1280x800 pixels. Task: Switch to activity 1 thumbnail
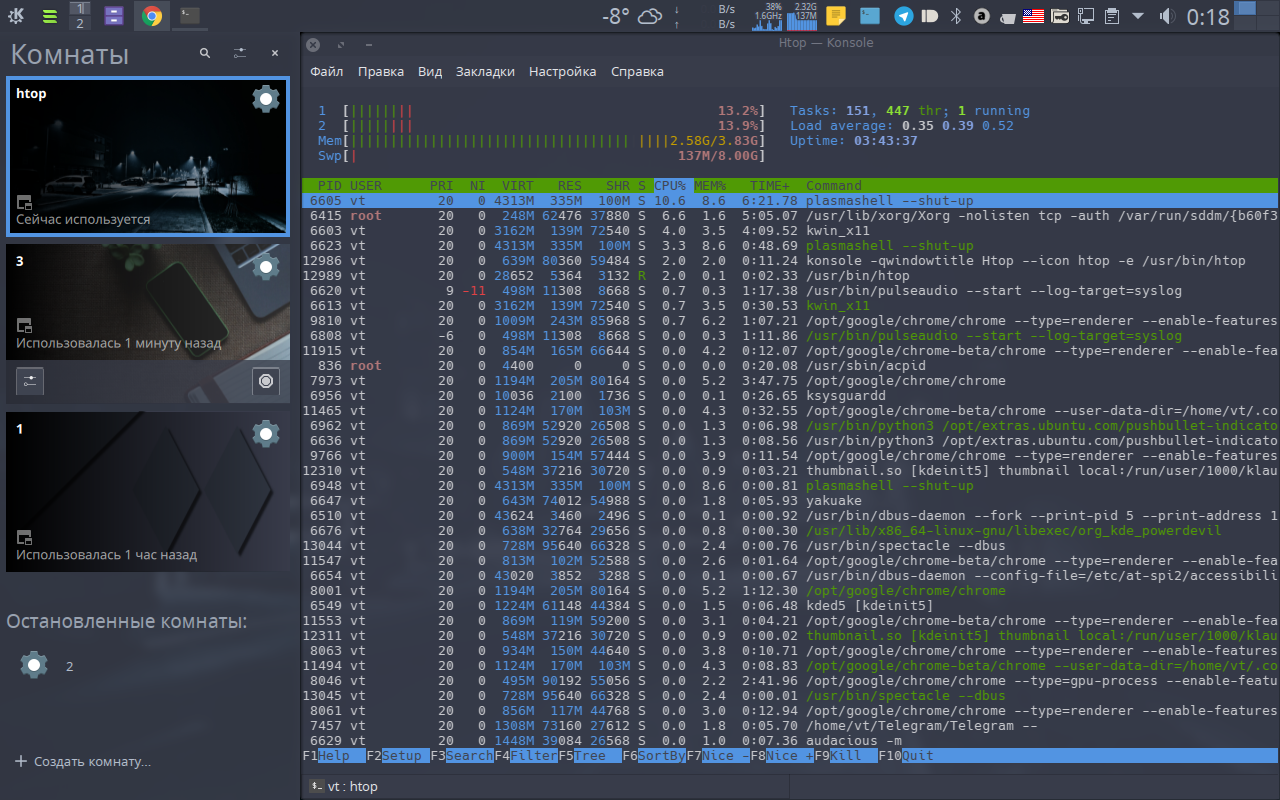pyautogui.click(x=147, y=492)
